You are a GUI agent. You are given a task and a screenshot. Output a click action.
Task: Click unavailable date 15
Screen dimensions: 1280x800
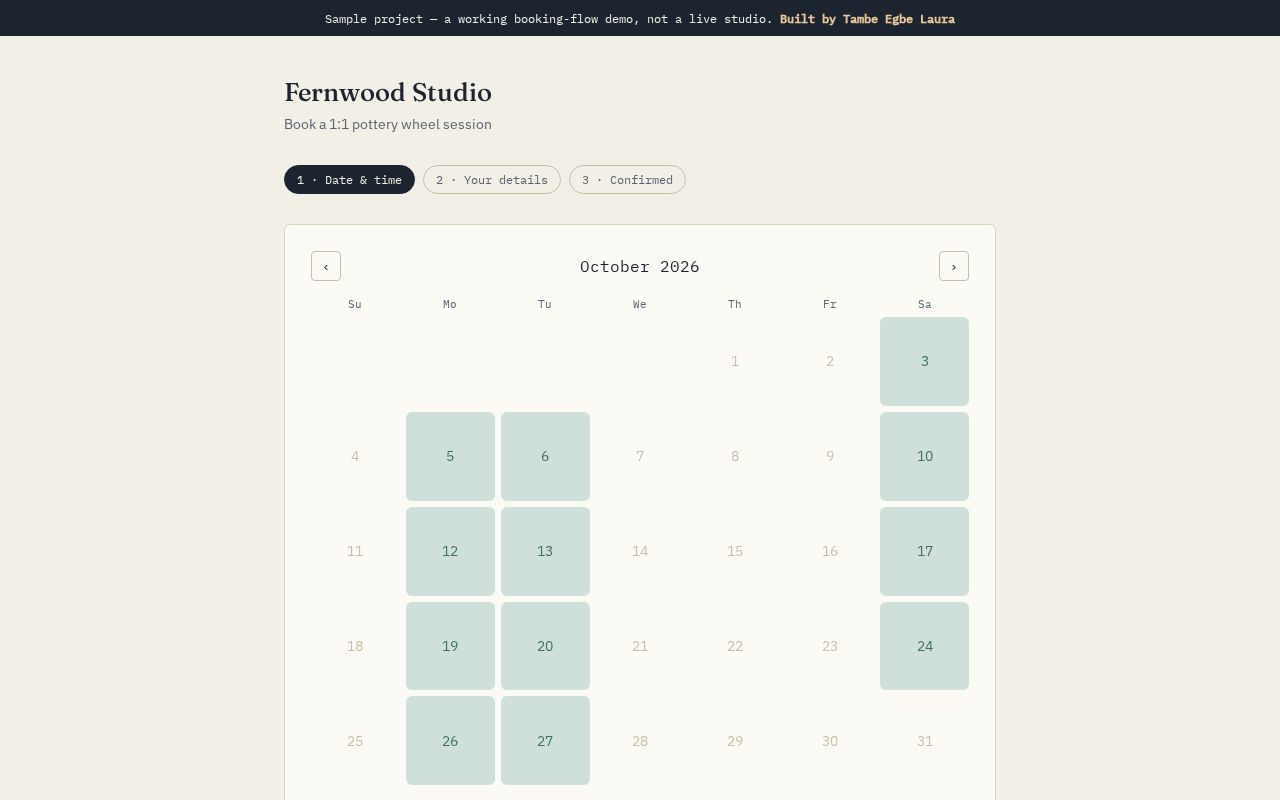click(735, 551)
